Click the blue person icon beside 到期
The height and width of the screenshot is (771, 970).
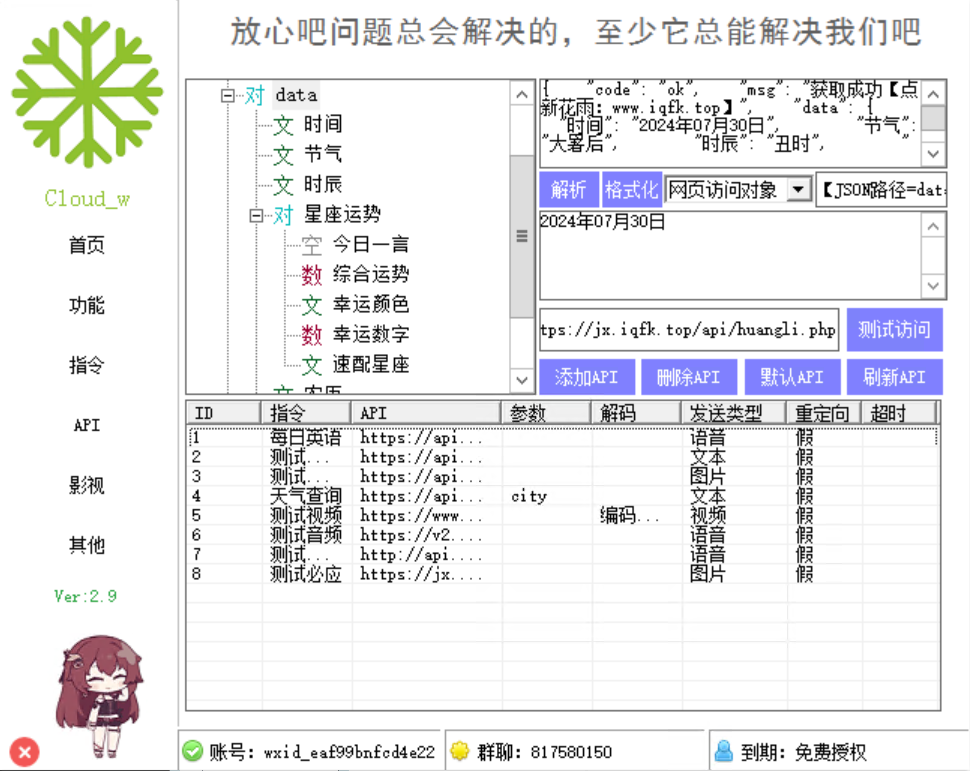pos(724,750)
